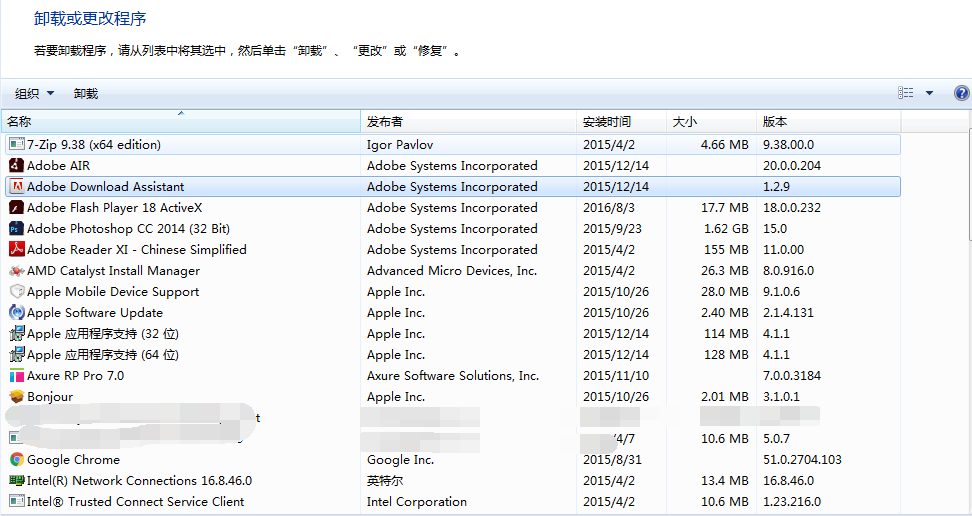Click the Advanced Micro Devices, Inc. cell
This screenshot has height=516, width=972.
point(452,270)
